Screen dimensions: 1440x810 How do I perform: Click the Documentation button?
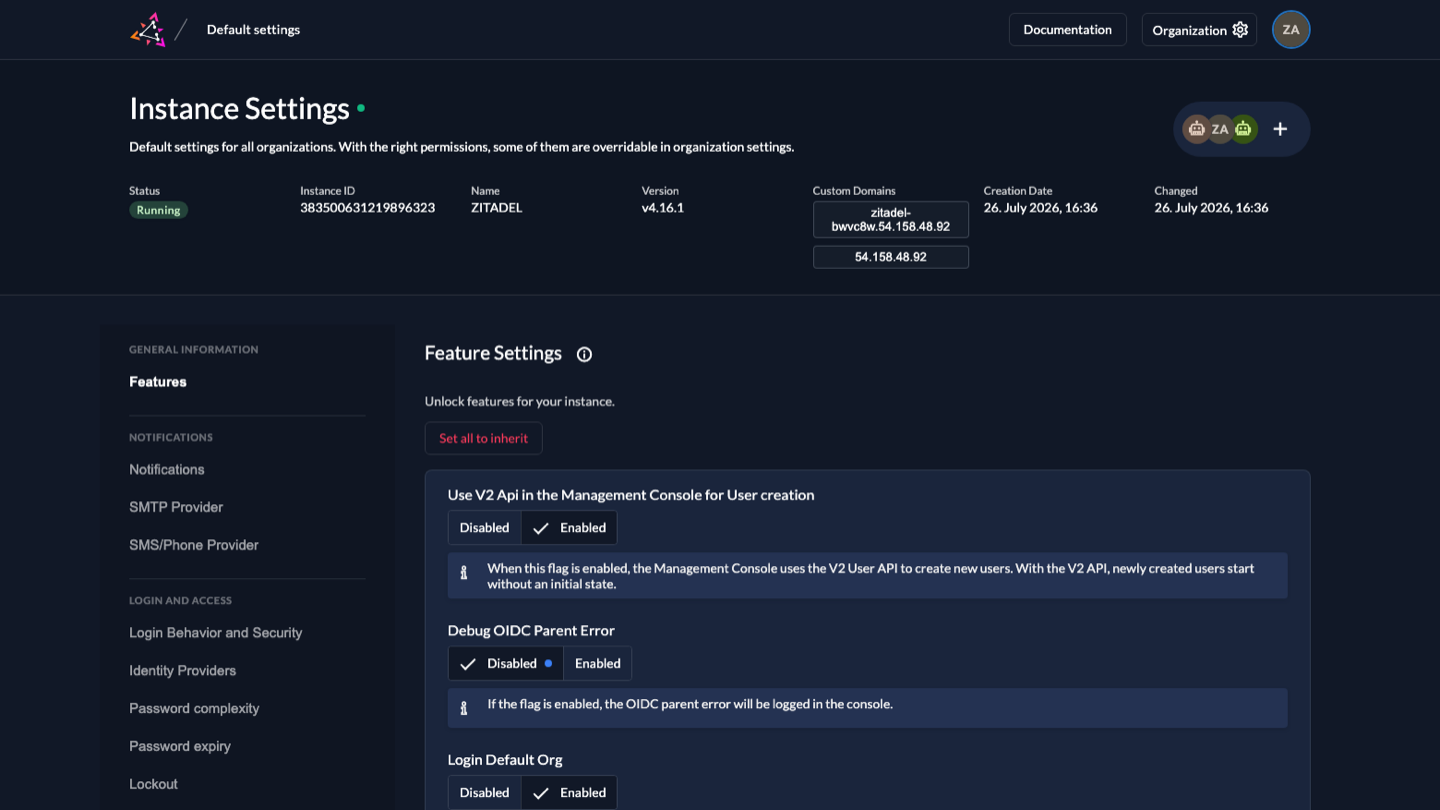pyautogui.click(x=1068, y=30)
